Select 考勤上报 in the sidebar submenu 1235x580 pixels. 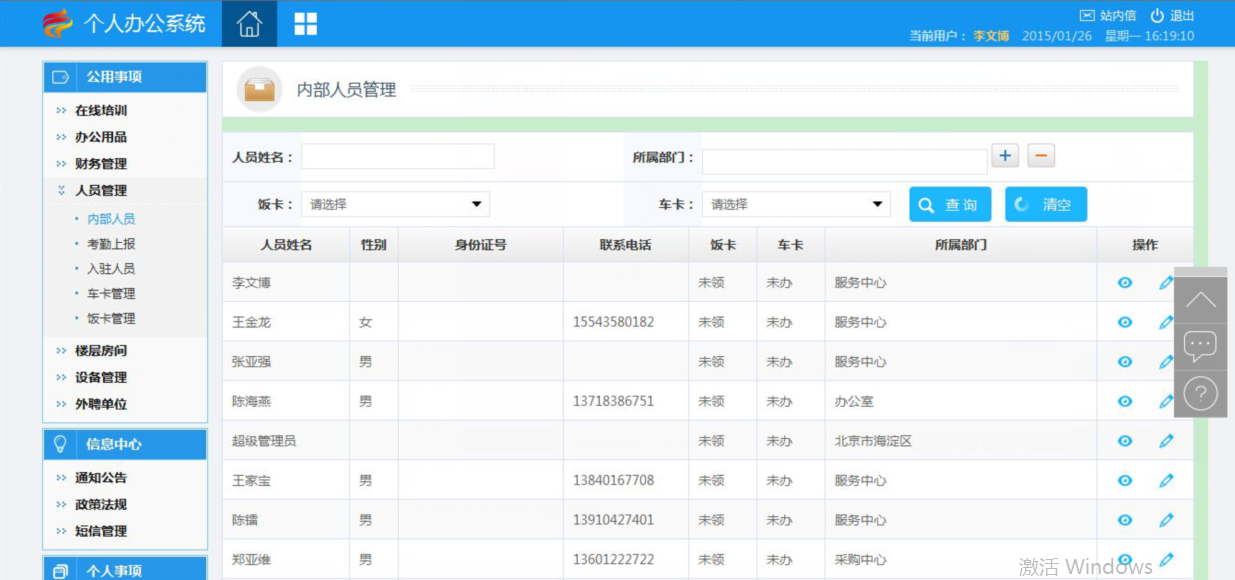(110, 244)
